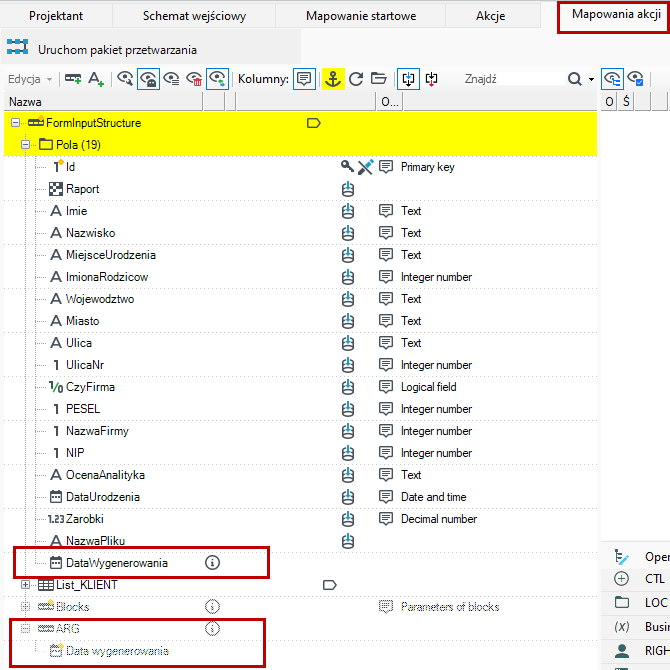Click the add text field icon
The height and width of the screenshot is (670, 670).
[96, 79]
